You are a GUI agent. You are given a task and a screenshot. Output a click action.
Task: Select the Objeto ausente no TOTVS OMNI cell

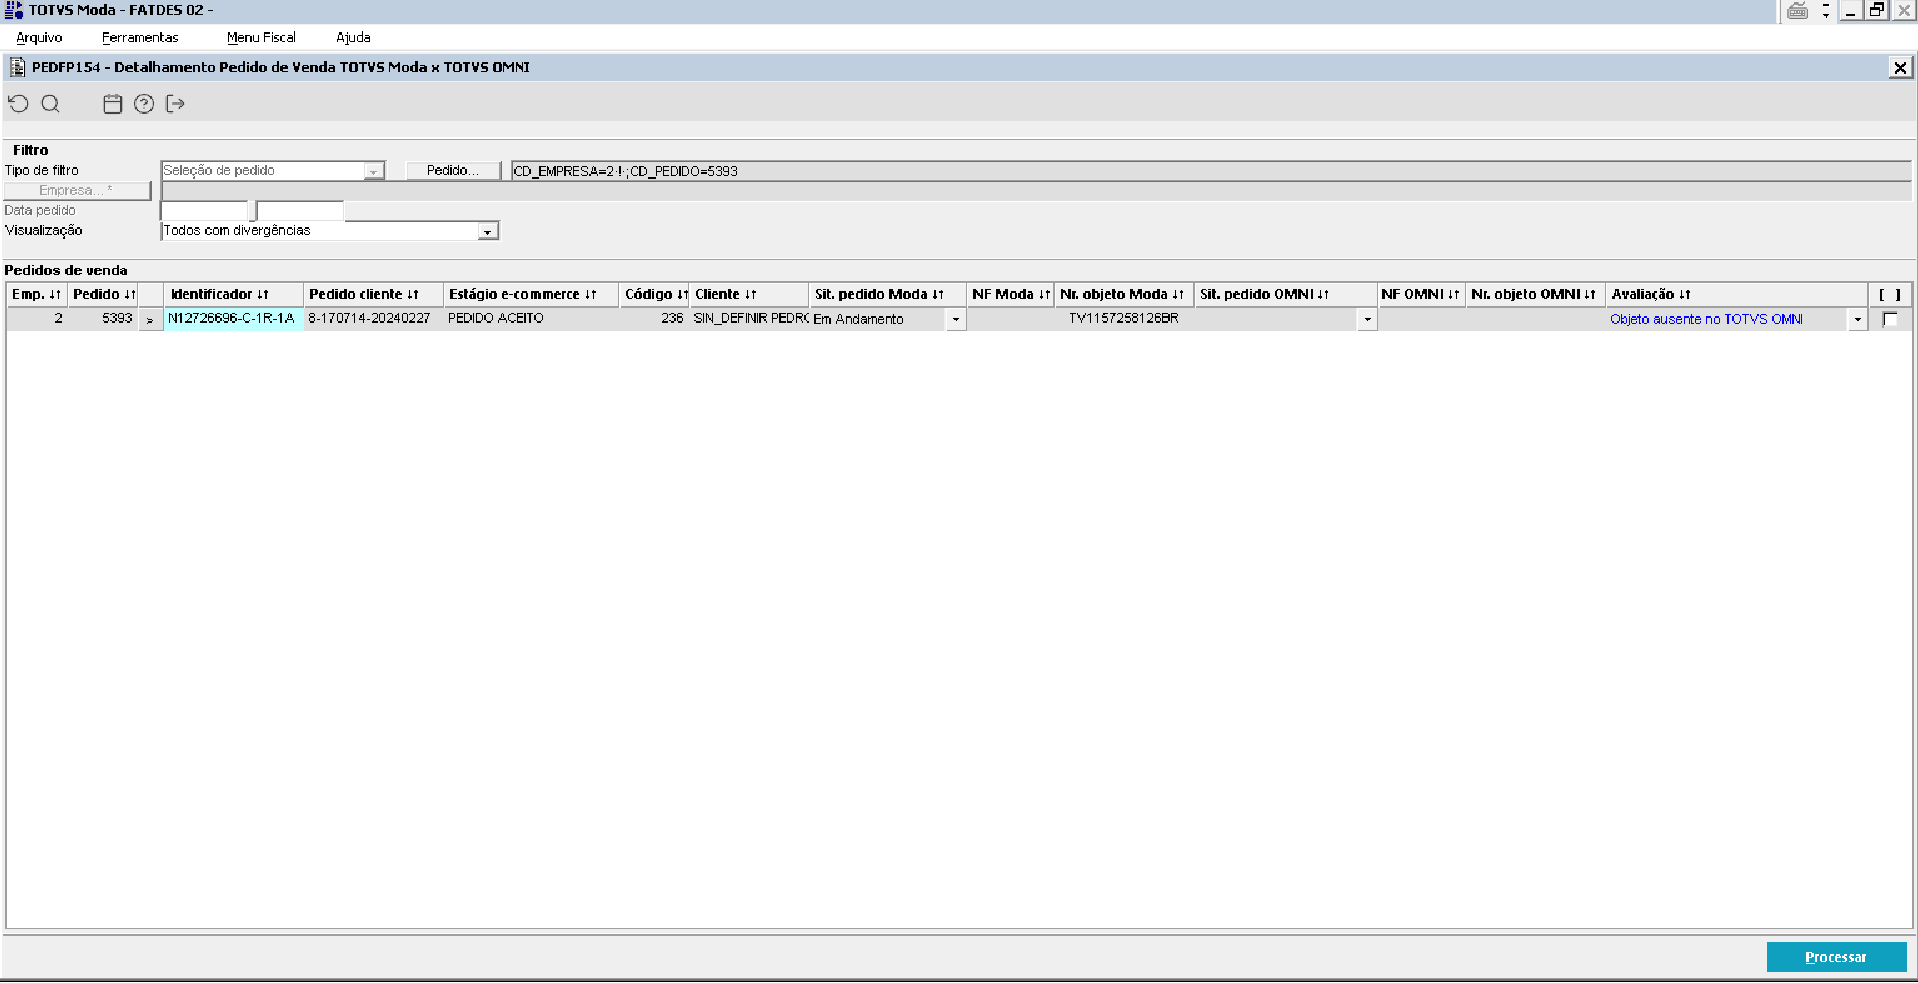(1727, 319)
